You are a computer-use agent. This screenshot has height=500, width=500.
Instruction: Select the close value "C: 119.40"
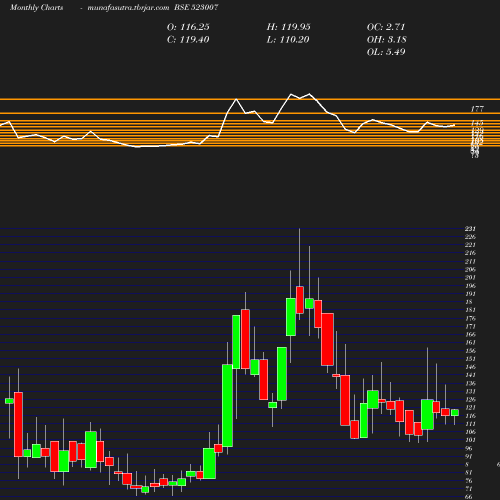(x=188, y=40)
